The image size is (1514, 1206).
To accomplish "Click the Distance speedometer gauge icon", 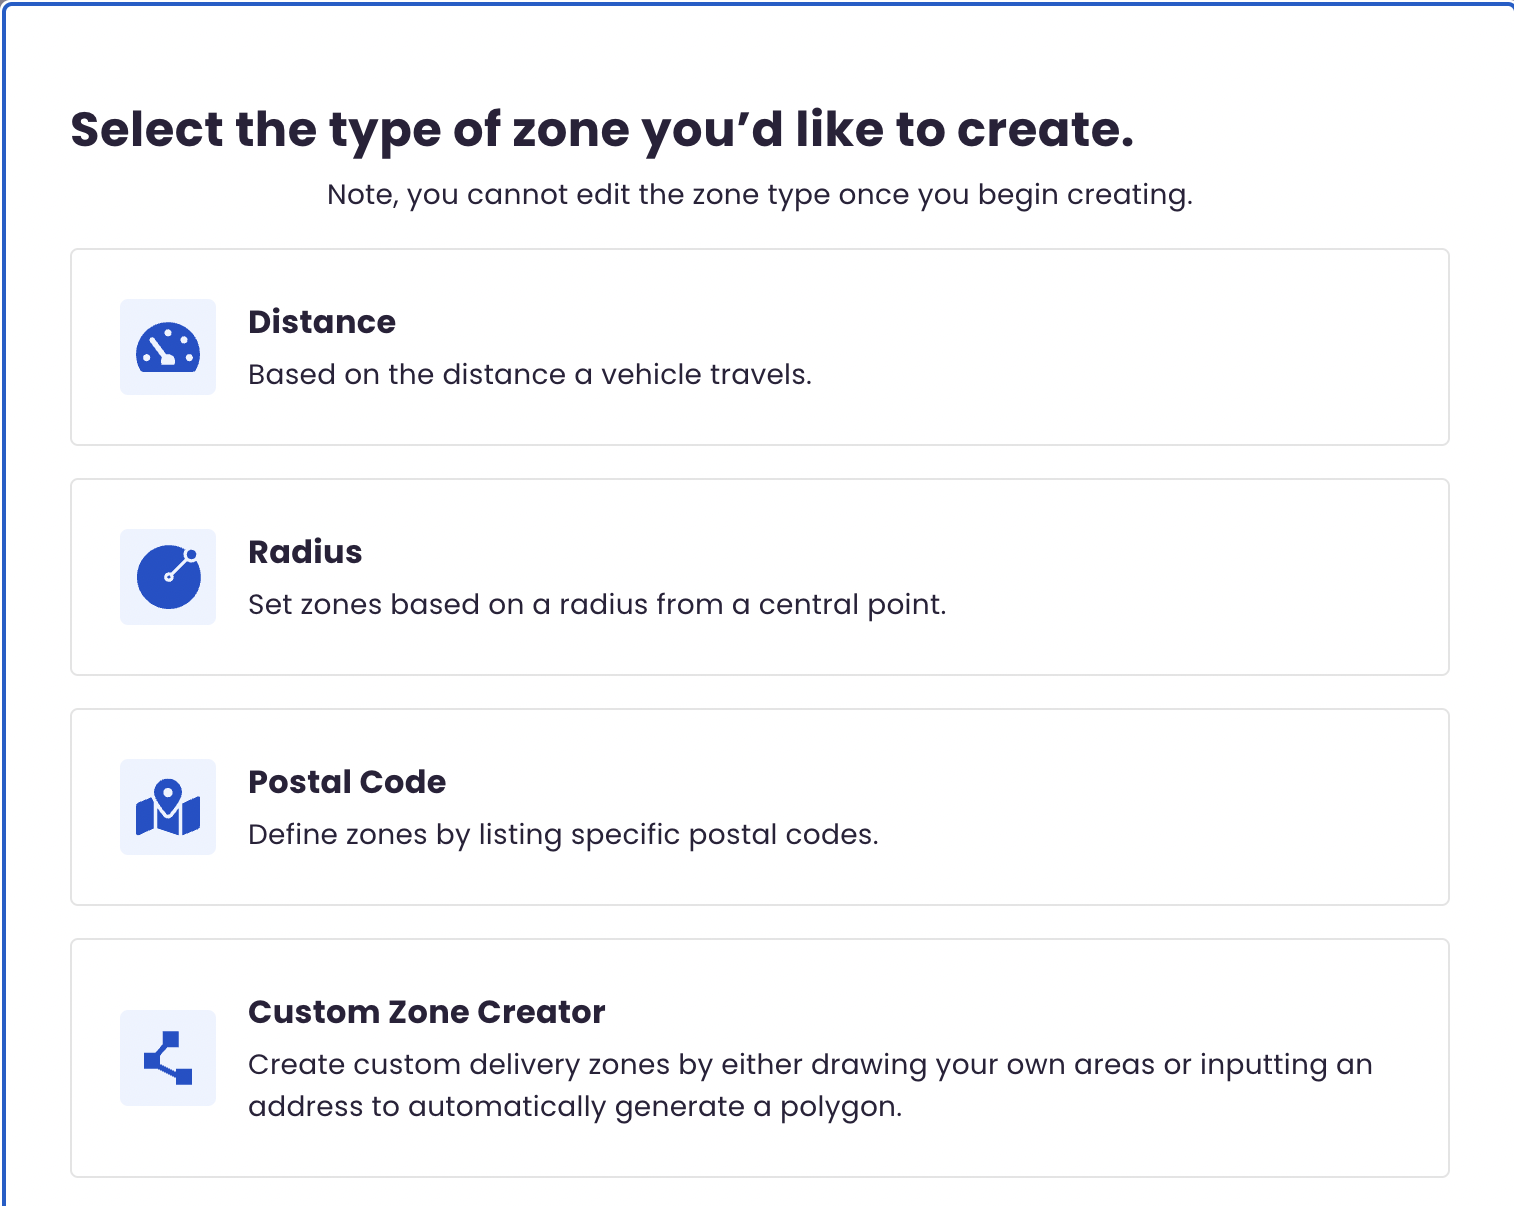I will [x=168, y=348].
